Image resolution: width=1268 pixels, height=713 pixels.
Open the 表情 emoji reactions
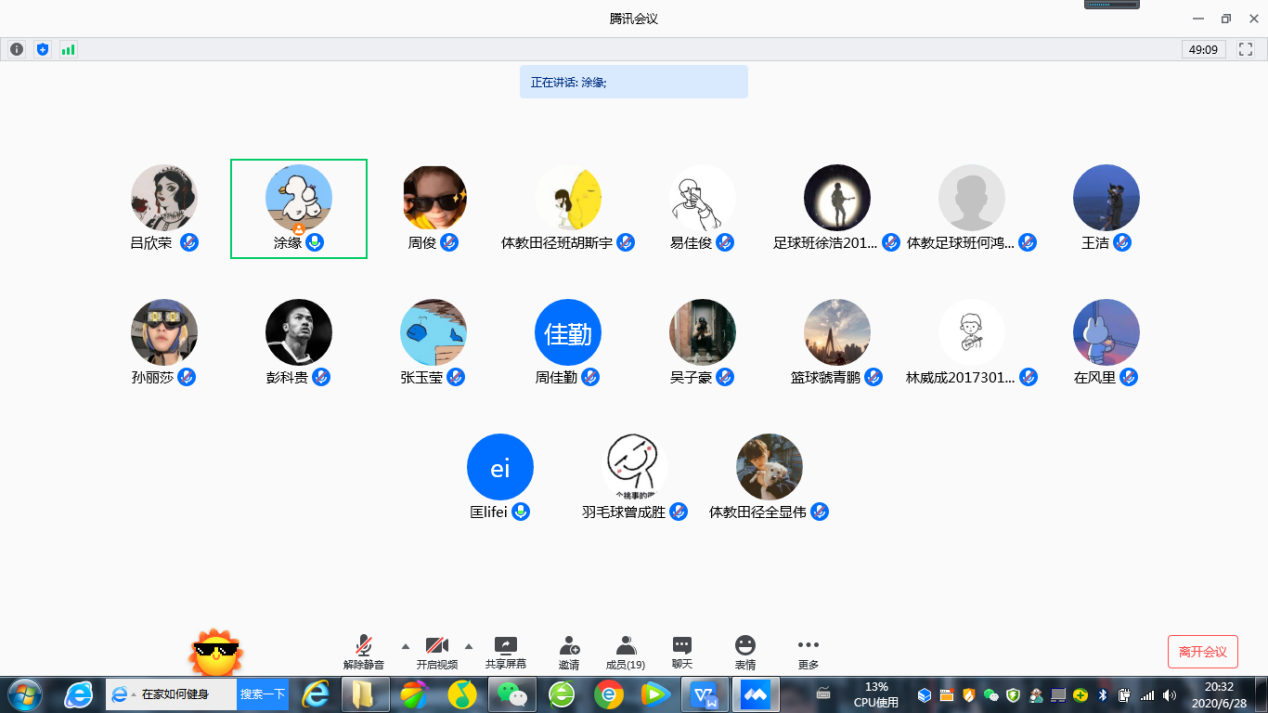tap(745, 651)
